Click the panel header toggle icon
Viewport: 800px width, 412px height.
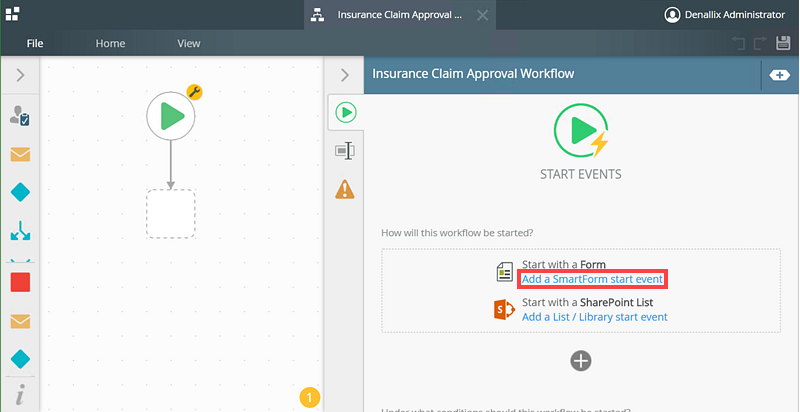click(x=779, y=75)
